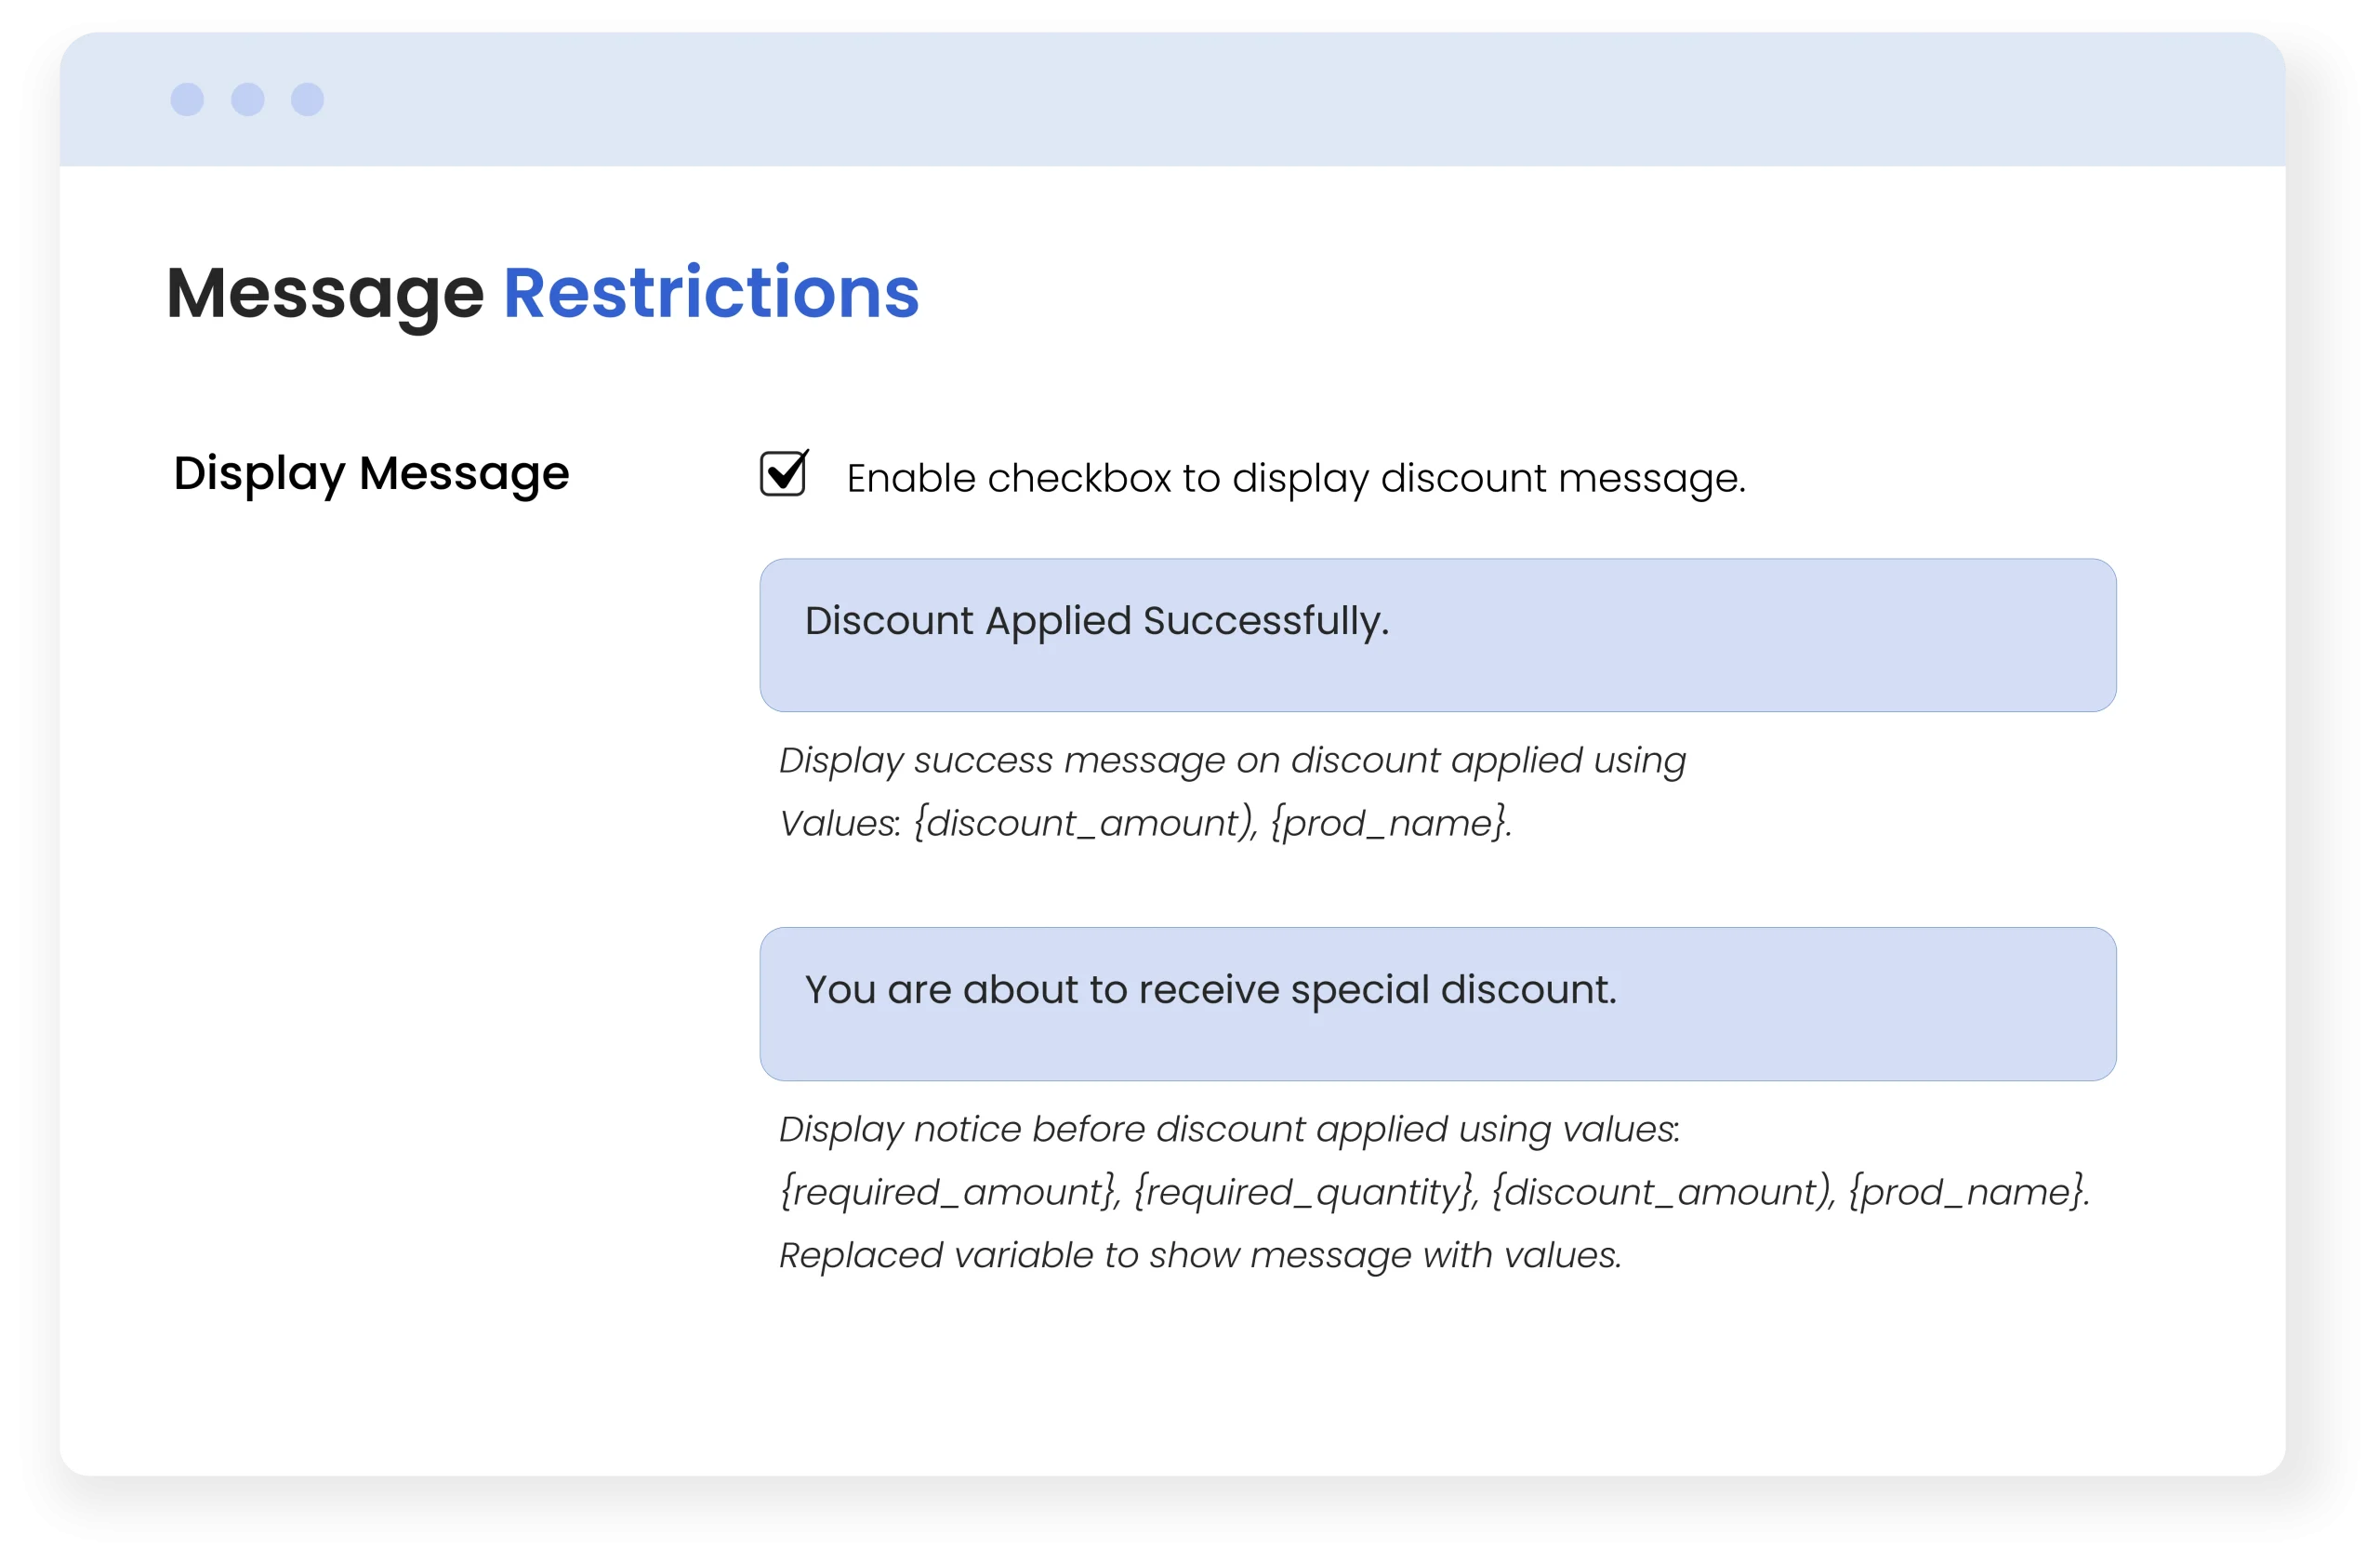Image resolution: width=2380 pixels, height=1562 pixels.
Task: Toggle the display discount message checkbox
Action: pyautogui.click(x=783, y=474)
